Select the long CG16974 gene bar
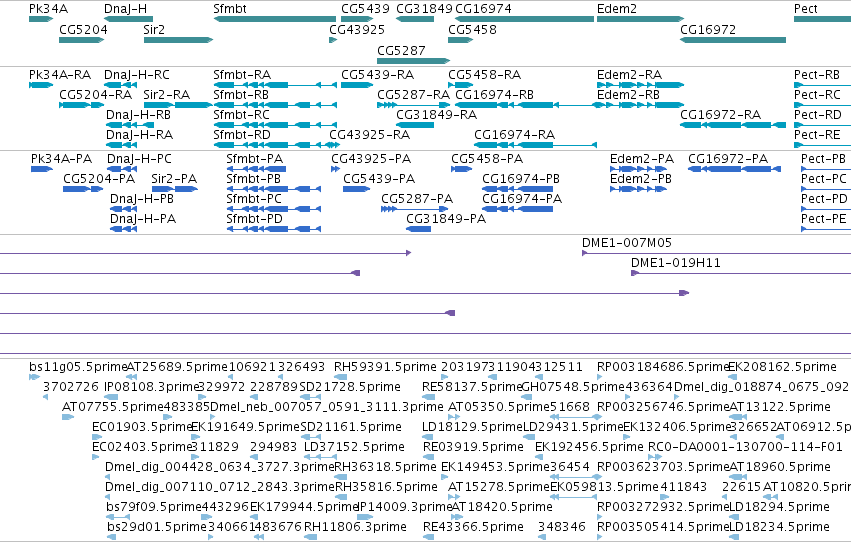This screenshot has height=542, width=851. (525, 19)
